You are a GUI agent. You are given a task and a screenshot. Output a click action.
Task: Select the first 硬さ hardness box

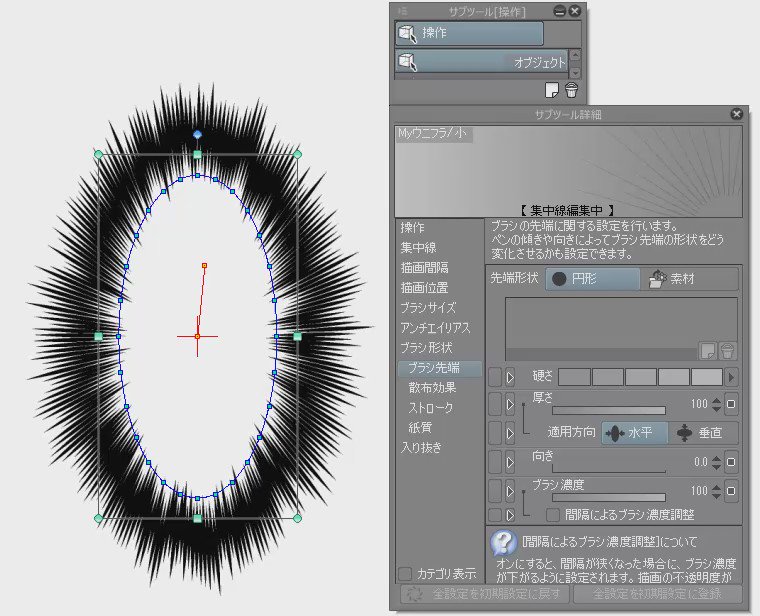[574, 377]
